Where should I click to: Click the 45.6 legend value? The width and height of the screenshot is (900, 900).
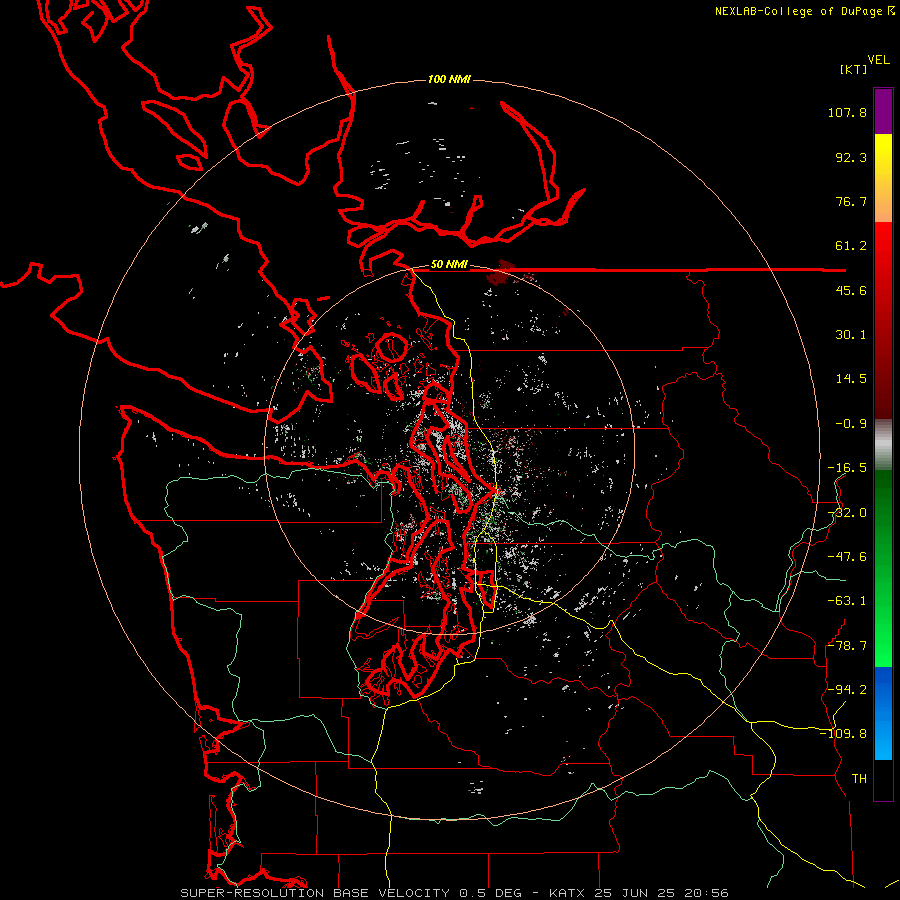coord(851,290)
